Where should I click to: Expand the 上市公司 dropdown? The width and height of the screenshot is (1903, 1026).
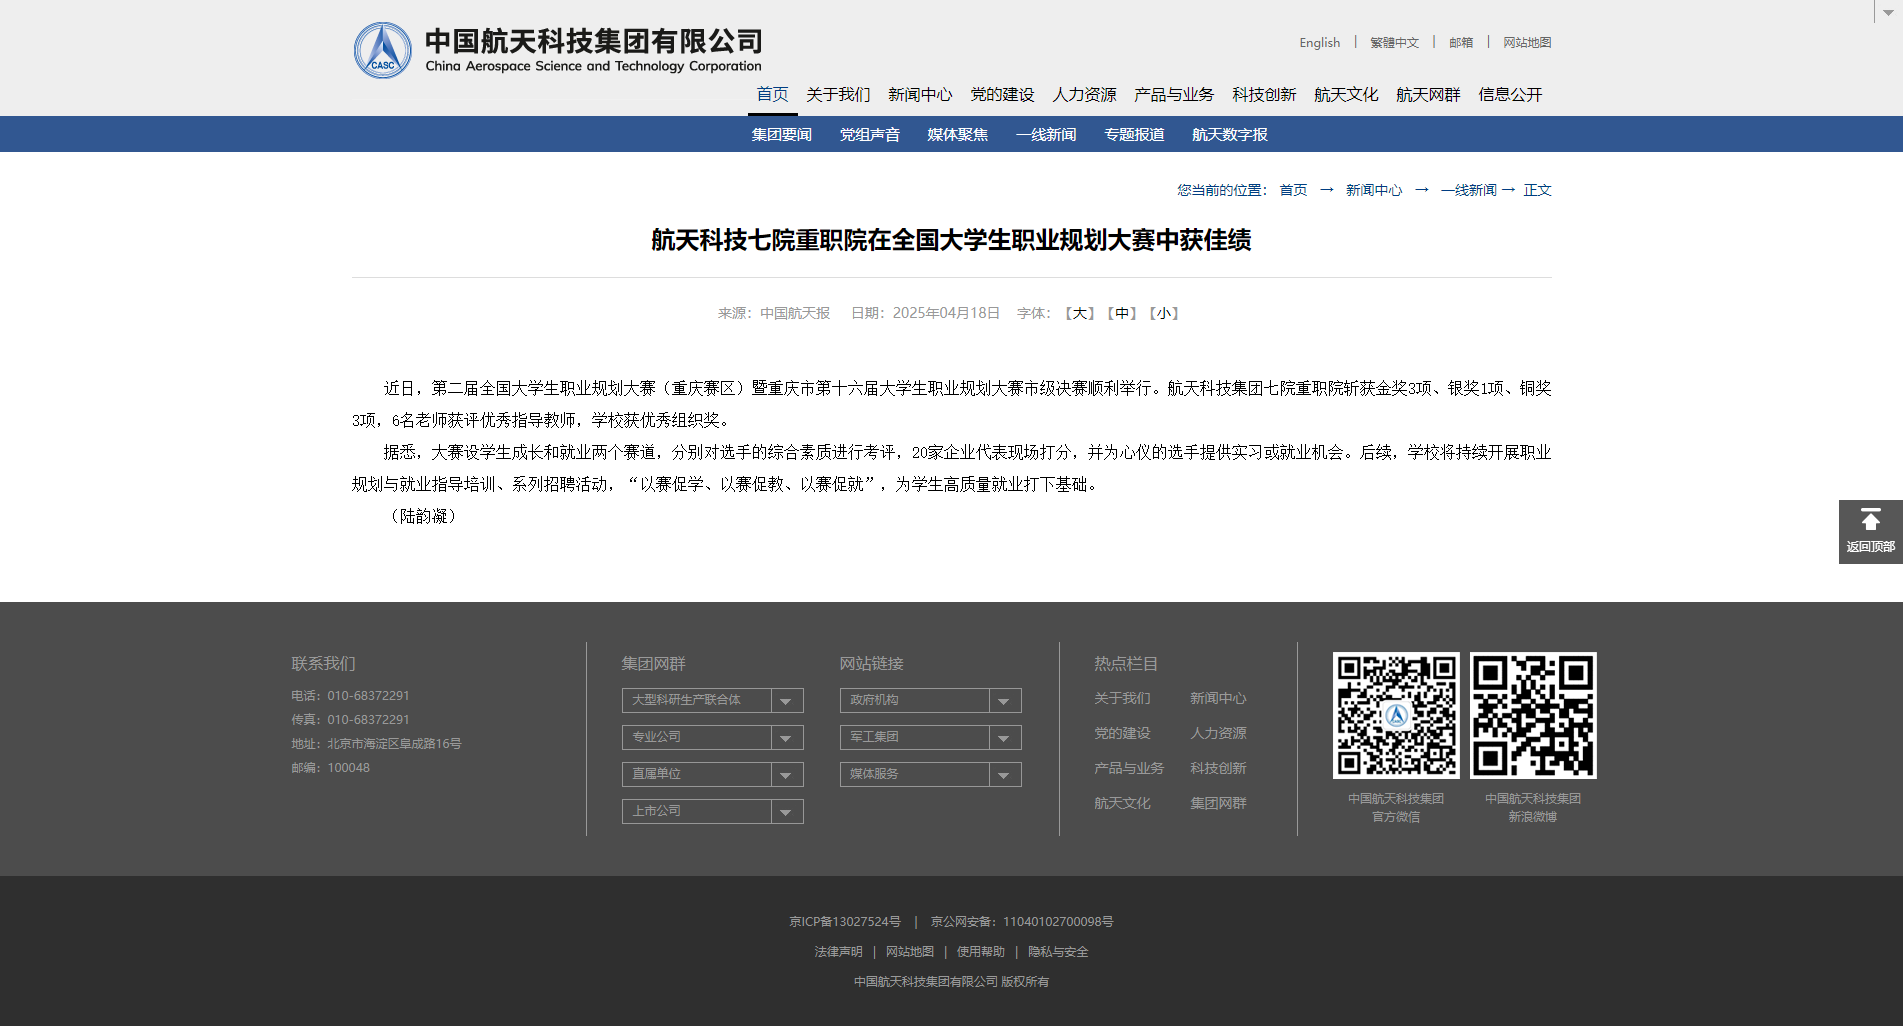(x=712, y=811)
